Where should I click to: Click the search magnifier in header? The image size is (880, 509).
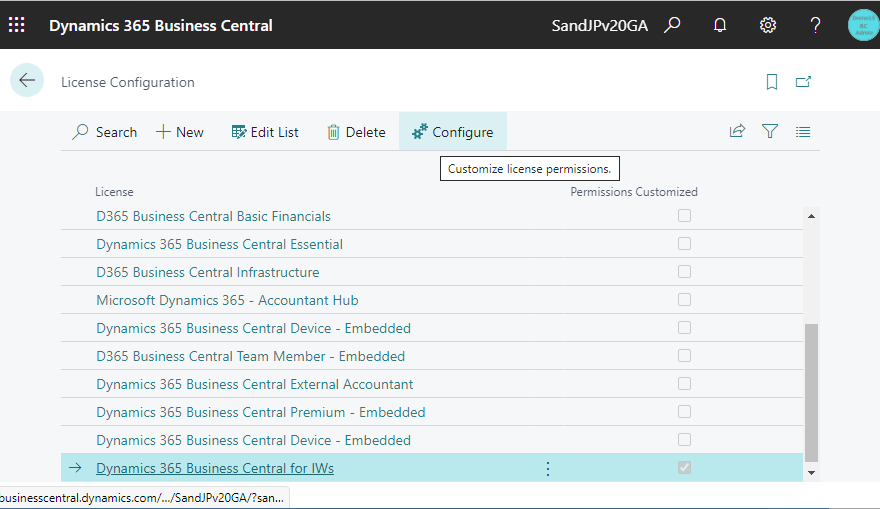click(x=672, y=25)
